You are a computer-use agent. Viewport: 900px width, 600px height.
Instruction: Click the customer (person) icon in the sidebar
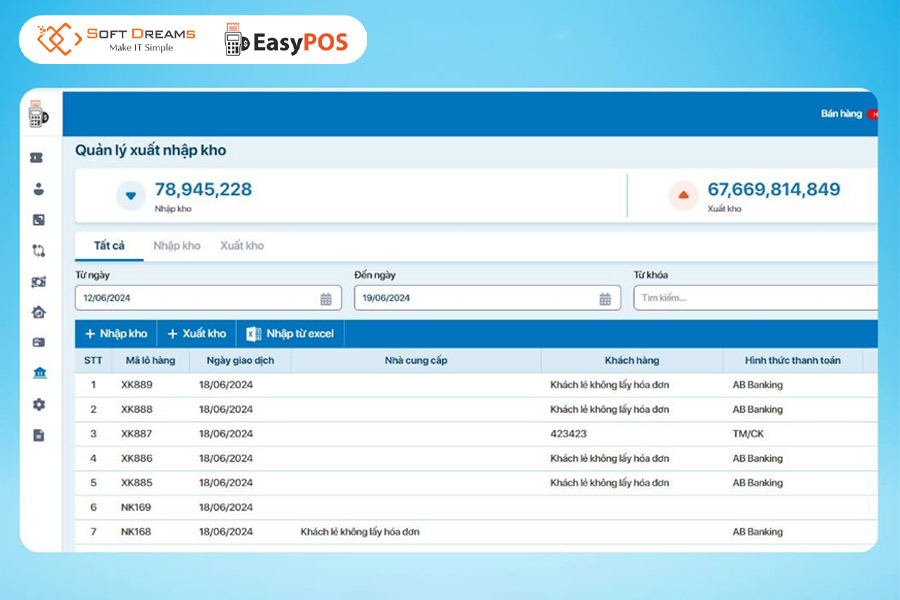[38, 189]
